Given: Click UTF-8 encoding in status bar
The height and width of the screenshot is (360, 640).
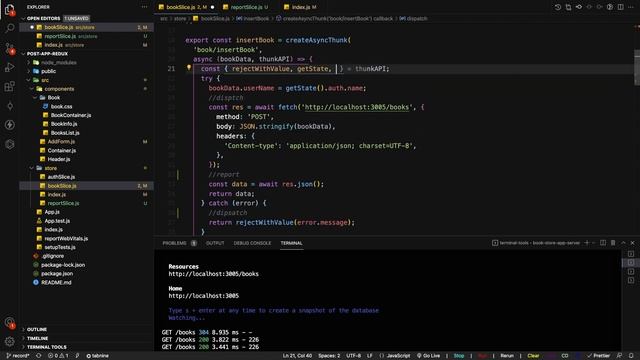Looking at the screenshot, I should tap(353, 356).
